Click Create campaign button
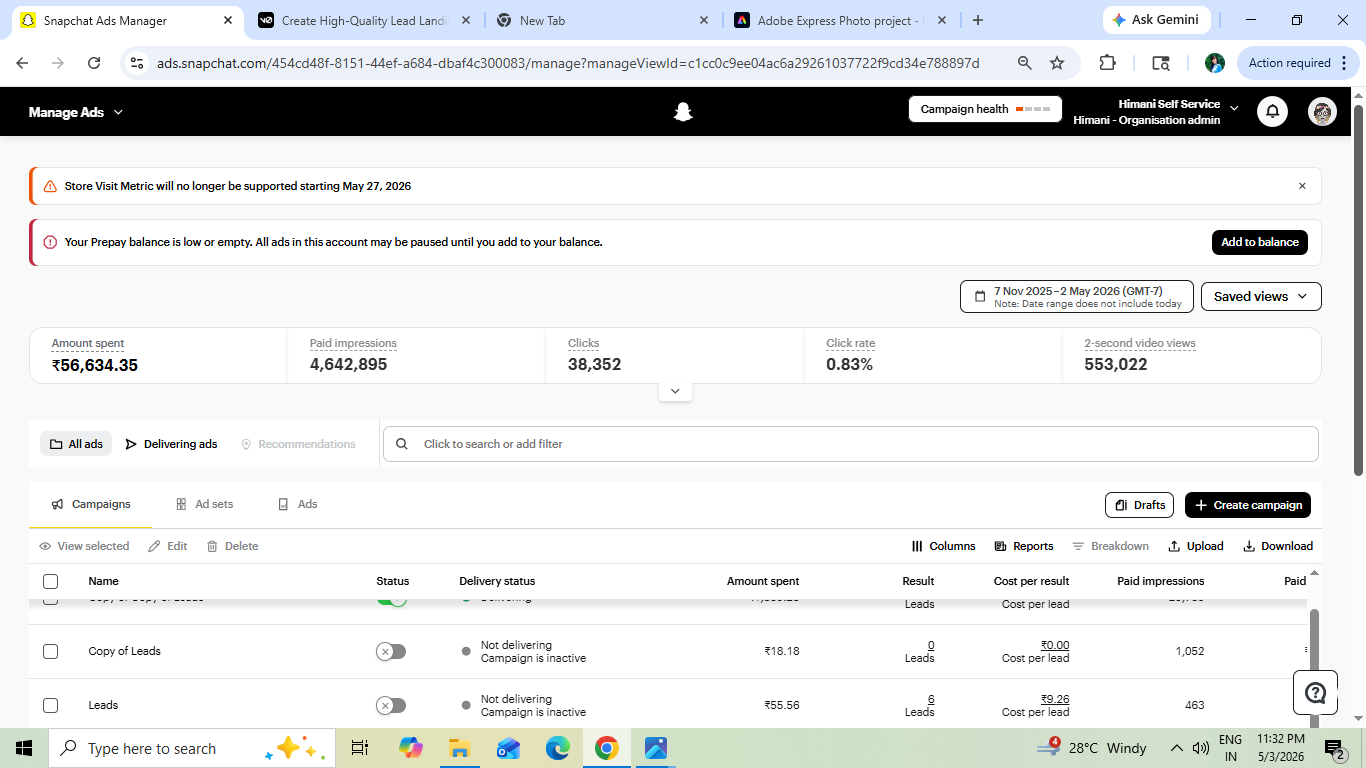 1248,505
